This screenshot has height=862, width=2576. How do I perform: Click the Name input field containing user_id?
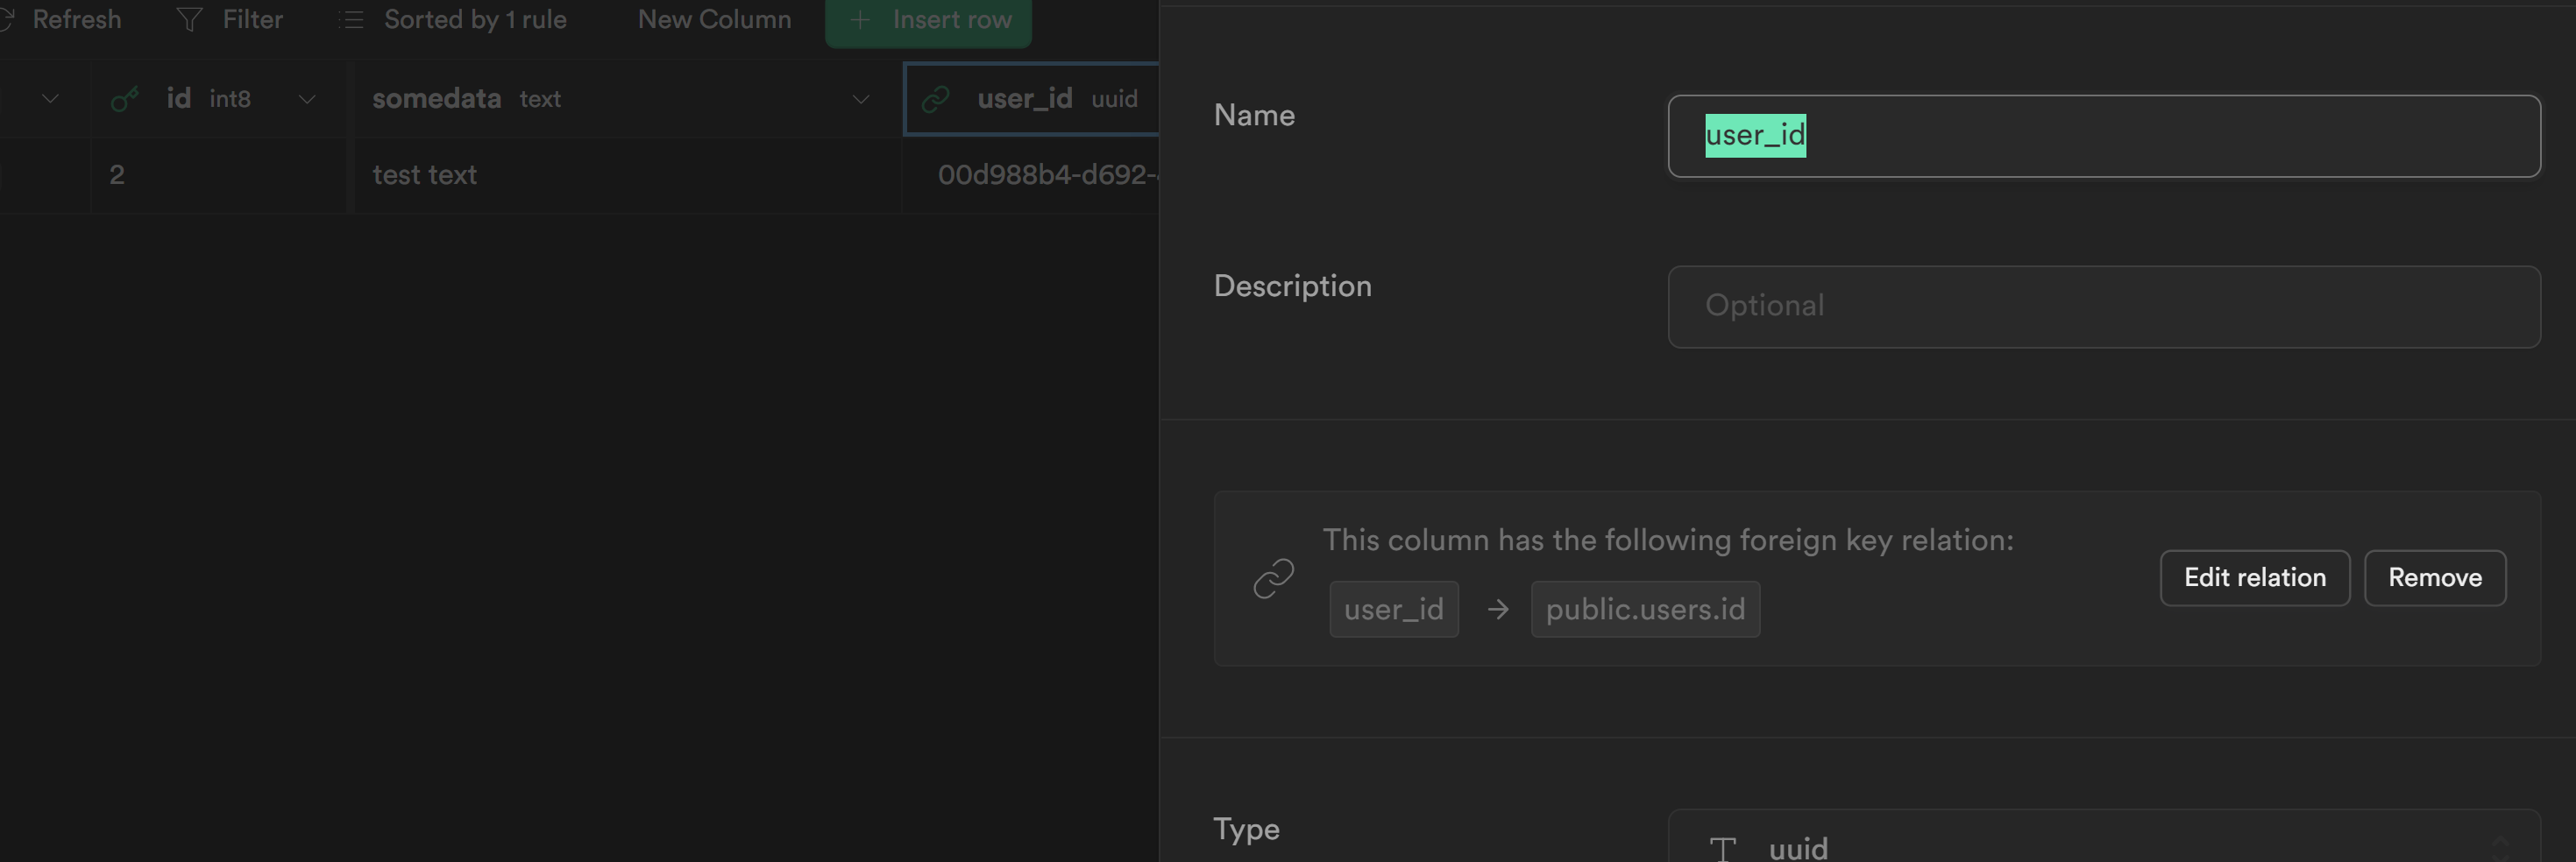point(2104,136)
